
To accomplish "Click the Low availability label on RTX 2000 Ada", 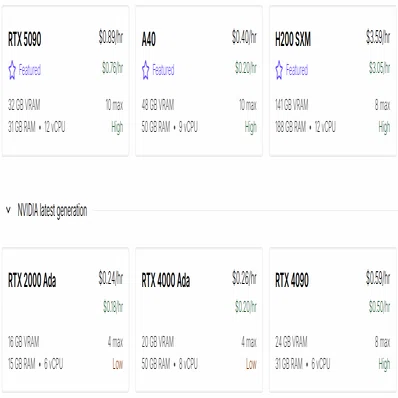I will [118, 364].
